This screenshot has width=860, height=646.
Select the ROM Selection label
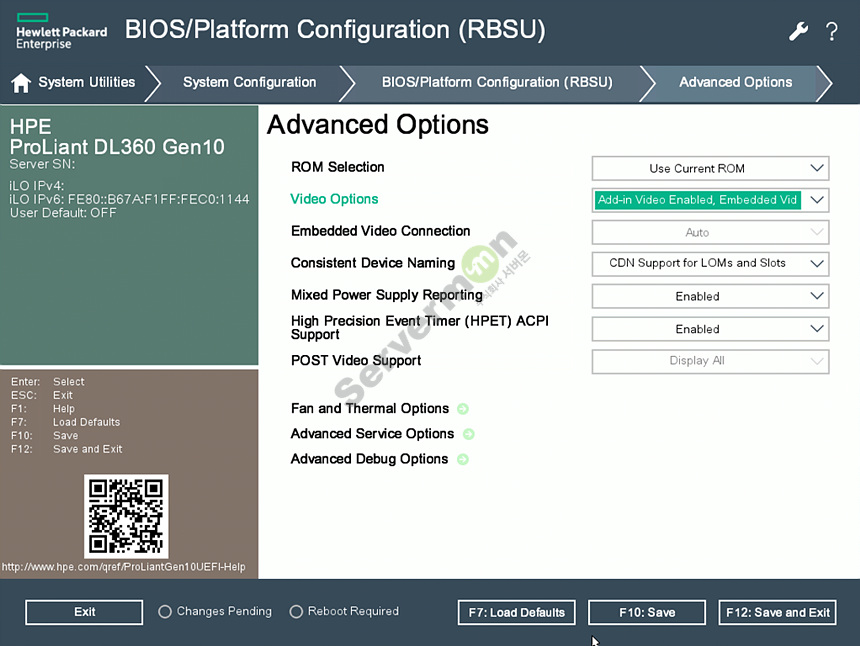click(337, 167)
